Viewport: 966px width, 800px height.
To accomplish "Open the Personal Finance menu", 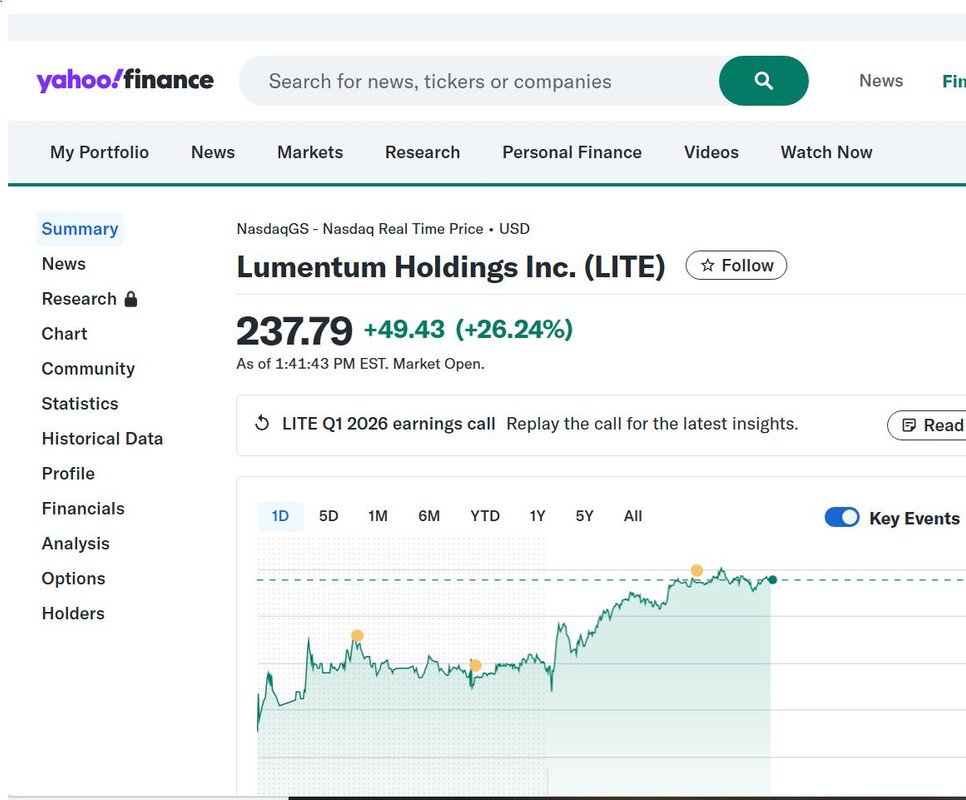I will [x=572, y=152].
